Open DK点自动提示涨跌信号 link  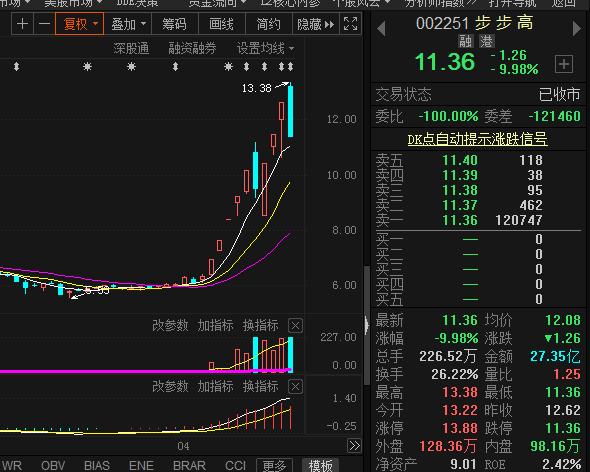coord(477,139)
